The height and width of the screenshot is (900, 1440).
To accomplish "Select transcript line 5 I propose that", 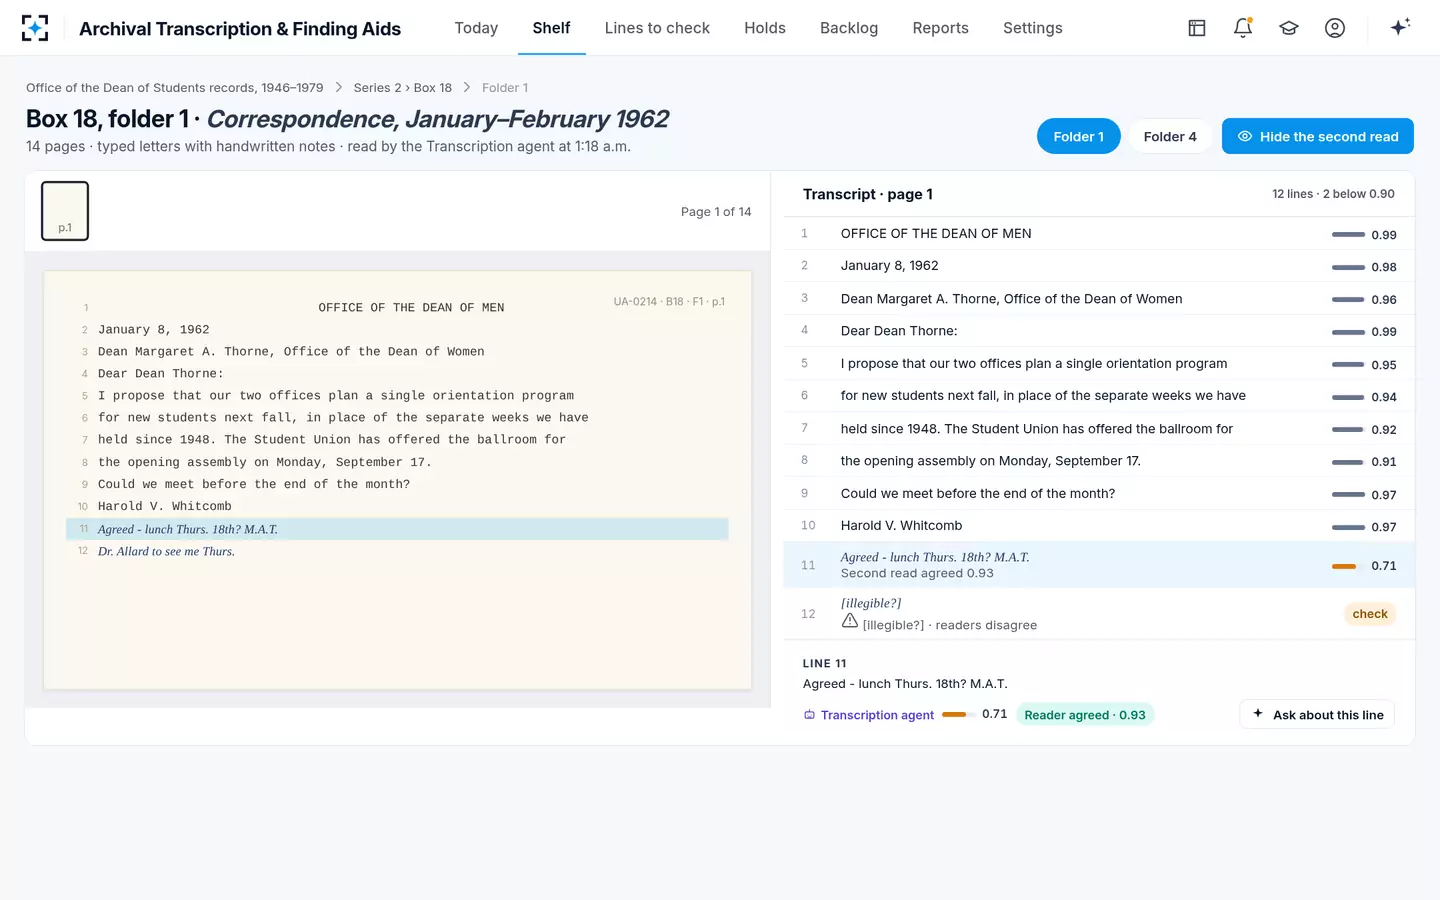I will 1099,364.
